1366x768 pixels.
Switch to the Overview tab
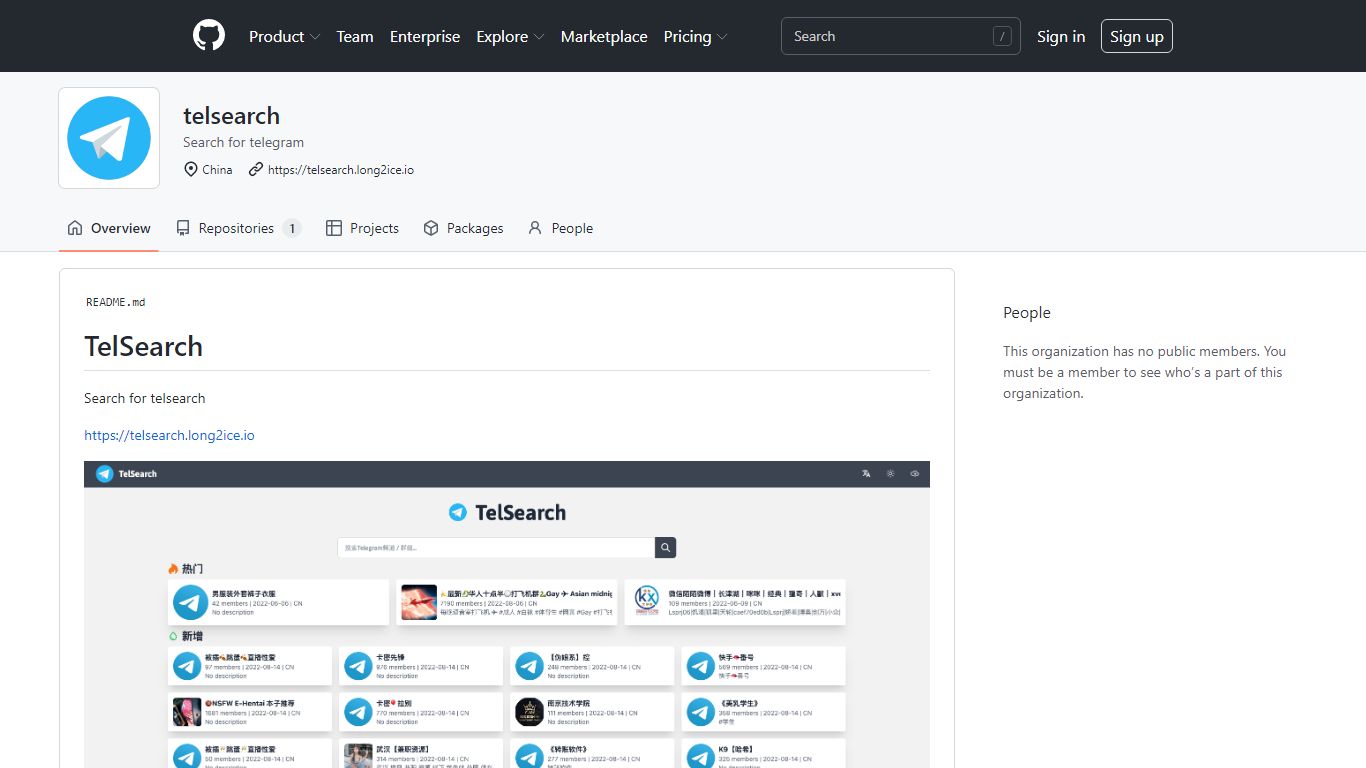tap(109, 228)
